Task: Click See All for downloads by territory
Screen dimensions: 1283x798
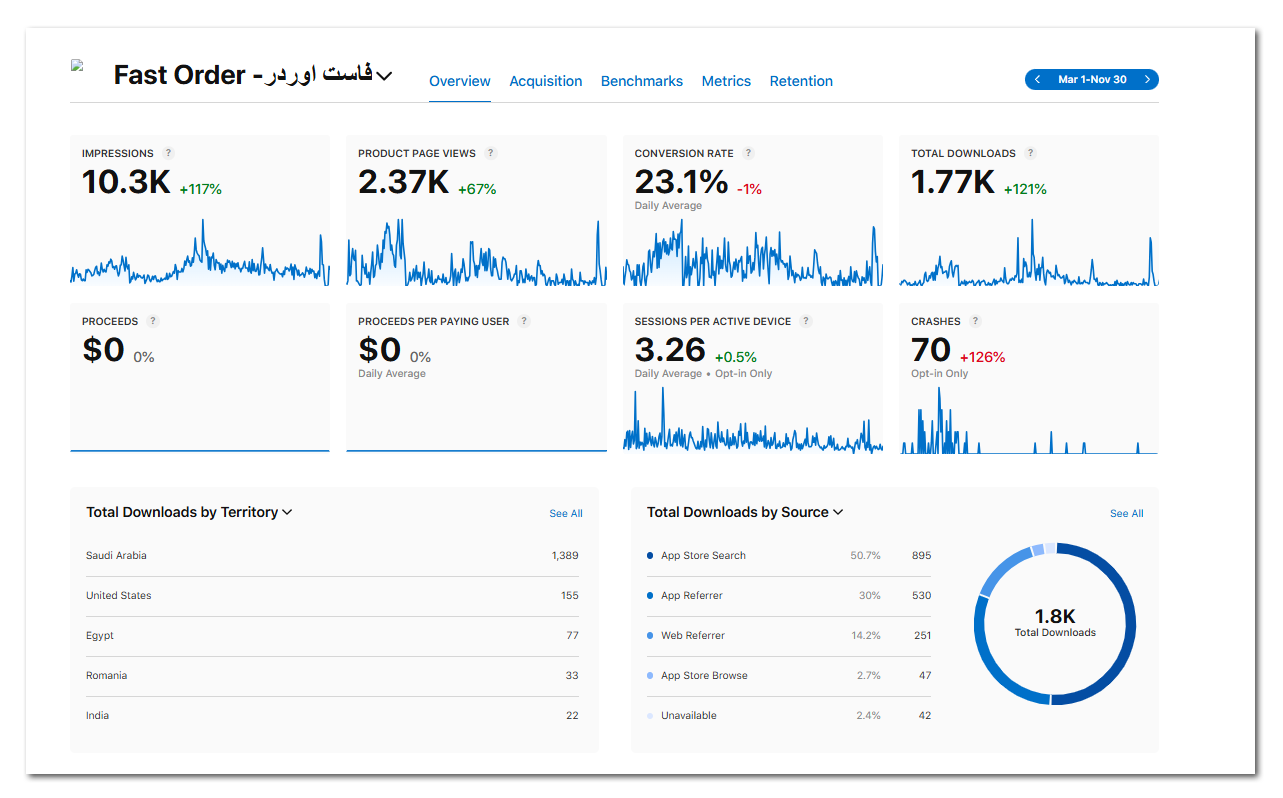Action: 566,513
